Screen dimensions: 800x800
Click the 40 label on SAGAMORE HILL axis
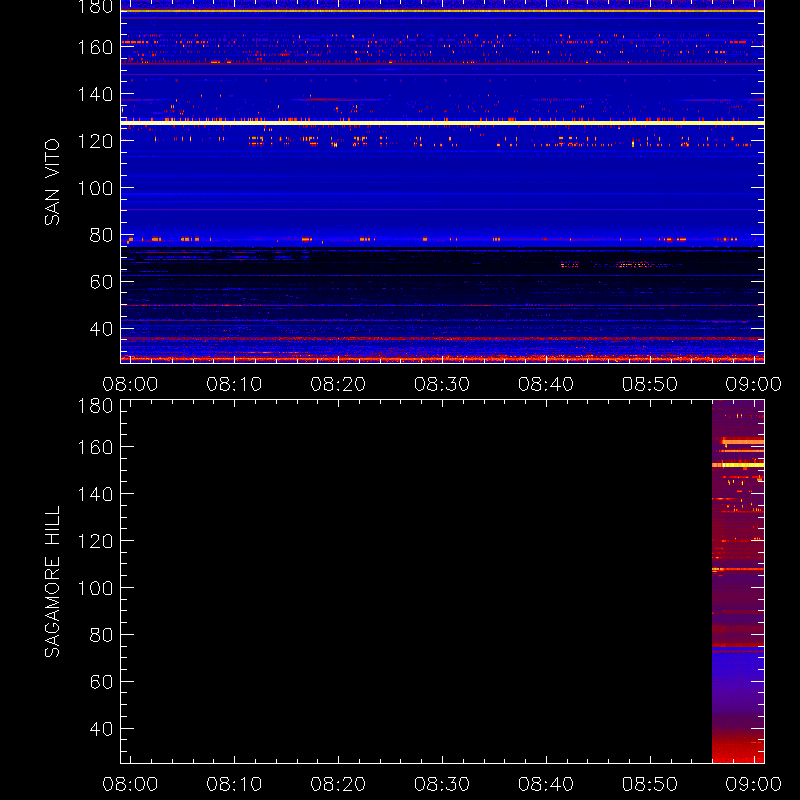click(x=102, y=729)
